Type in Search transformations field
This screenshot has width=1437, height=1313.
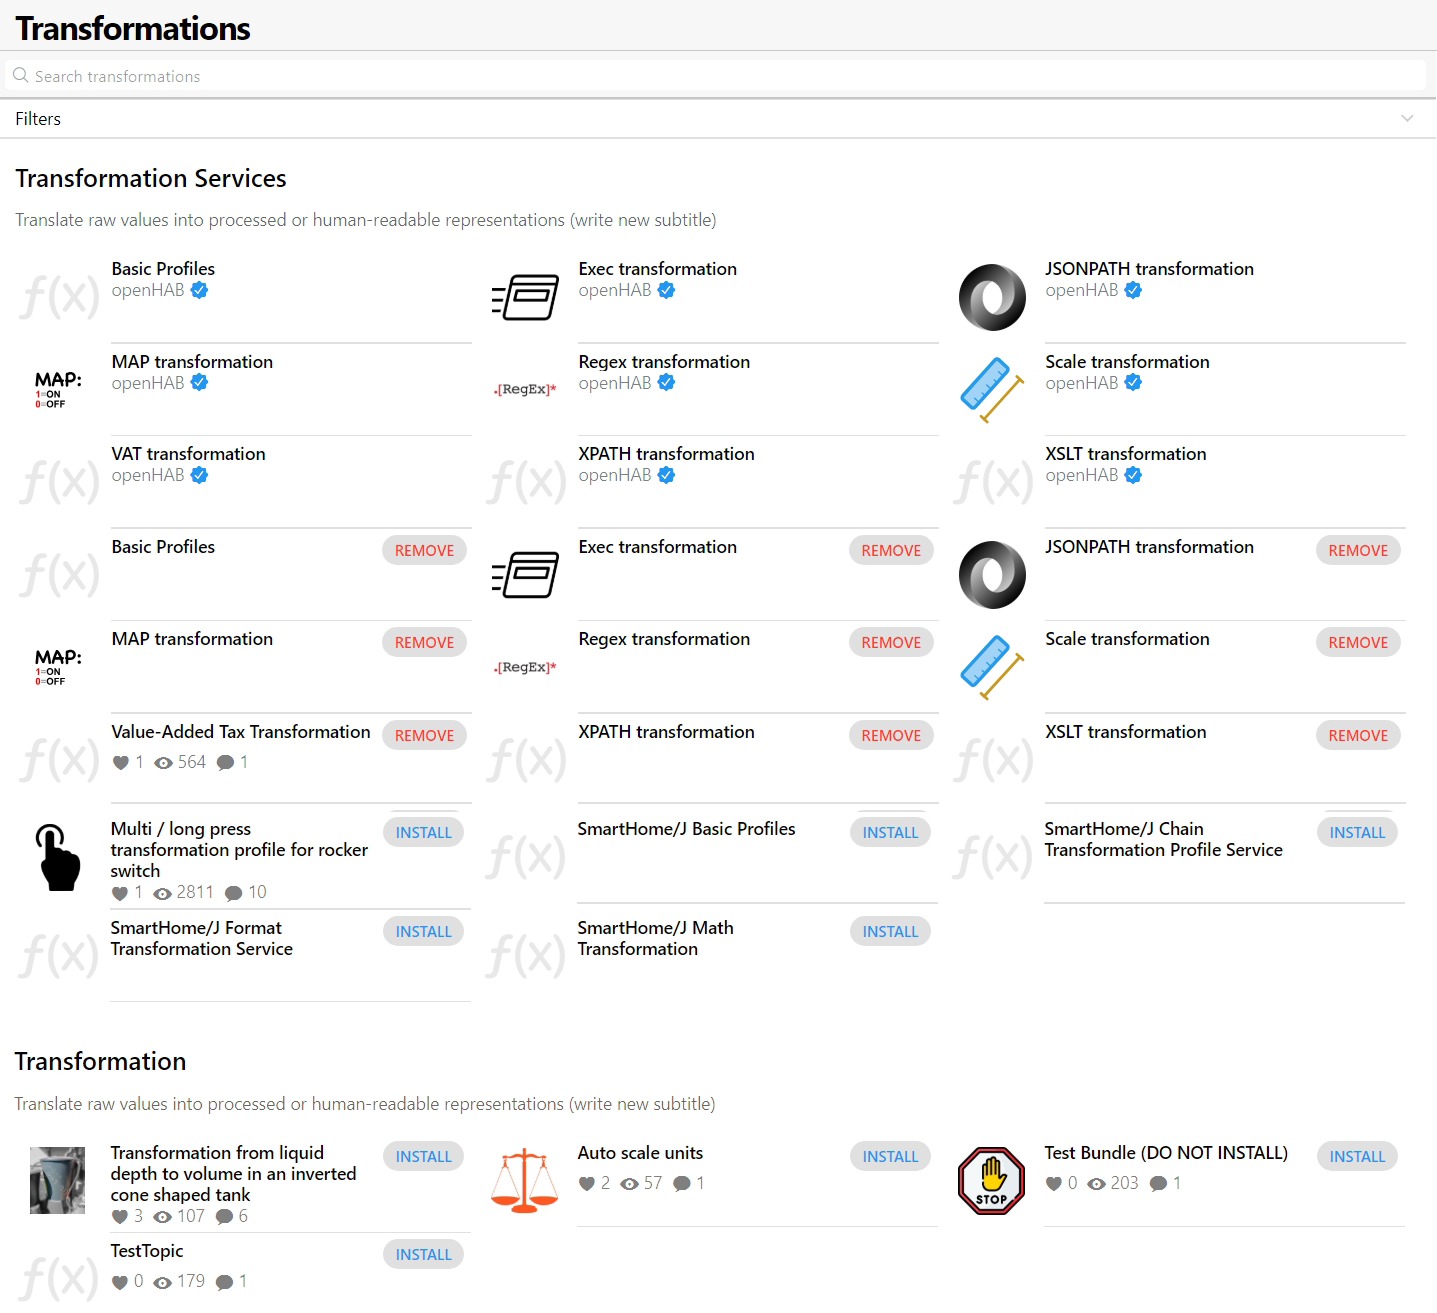[700, 76]
